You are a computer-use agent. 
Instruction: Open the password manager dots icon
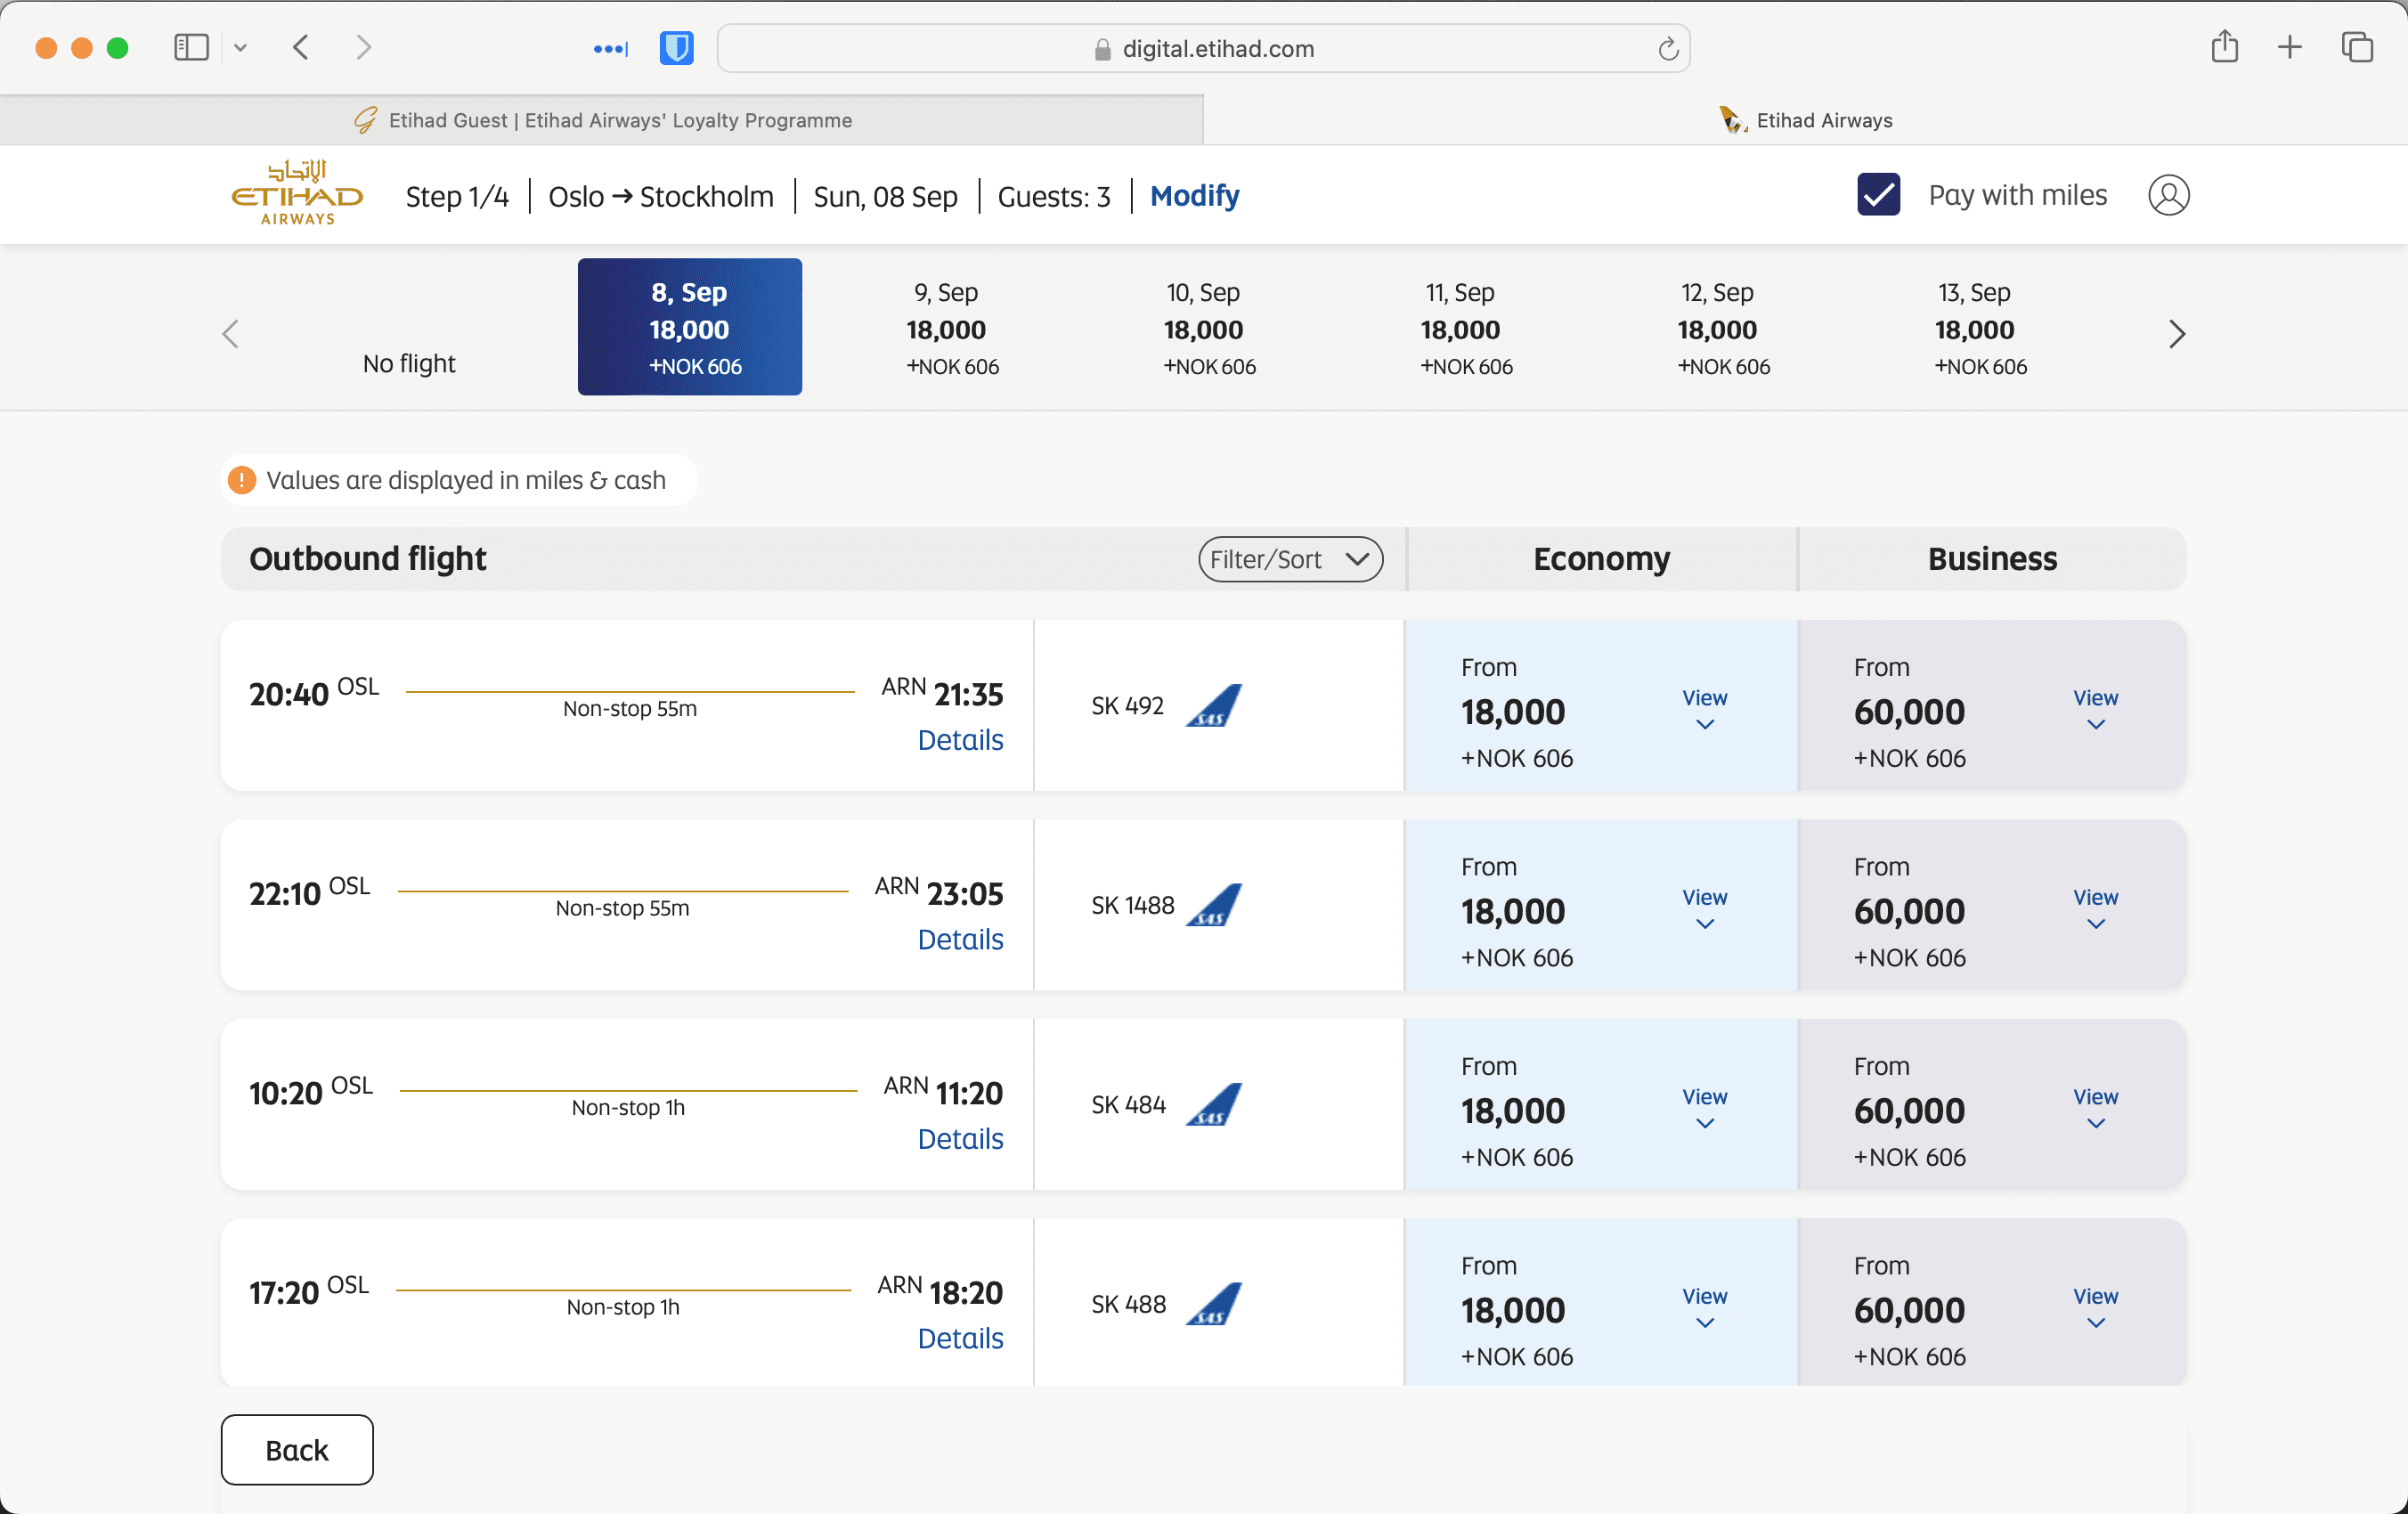click(x=610, y=48)
